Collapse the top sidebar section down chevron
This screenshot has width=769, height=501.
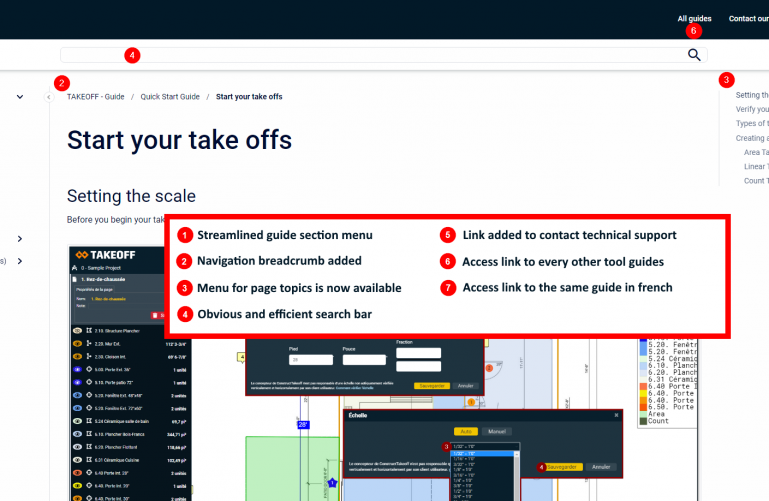click(20, 97)
